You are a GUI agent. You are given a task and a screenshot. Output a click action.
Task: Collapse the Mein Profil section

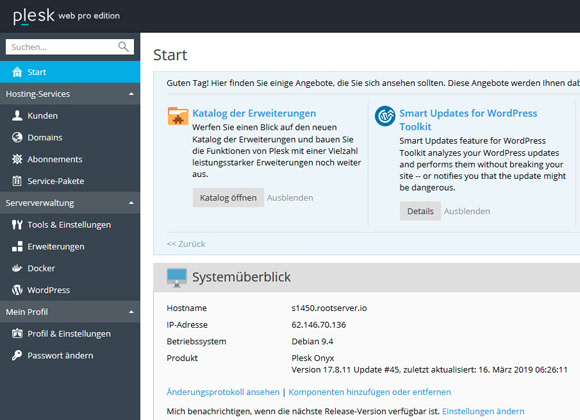click(x=131, y=312)
